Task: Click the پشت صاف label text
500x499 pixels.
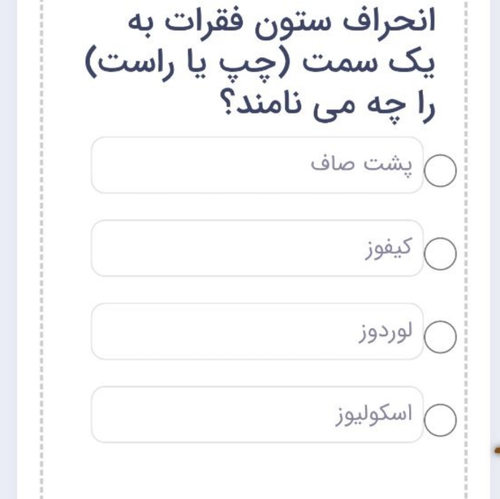Action: 361,164
